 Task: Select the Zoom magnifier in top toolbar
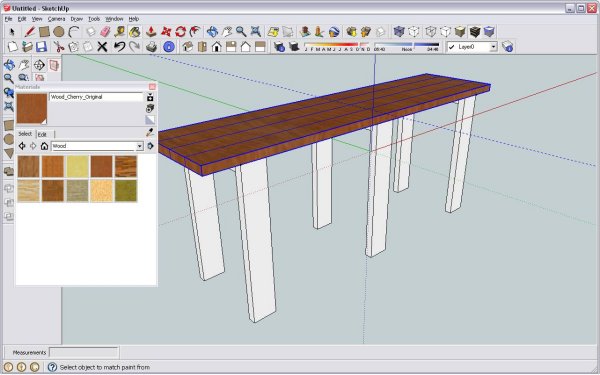coord(241,32)
